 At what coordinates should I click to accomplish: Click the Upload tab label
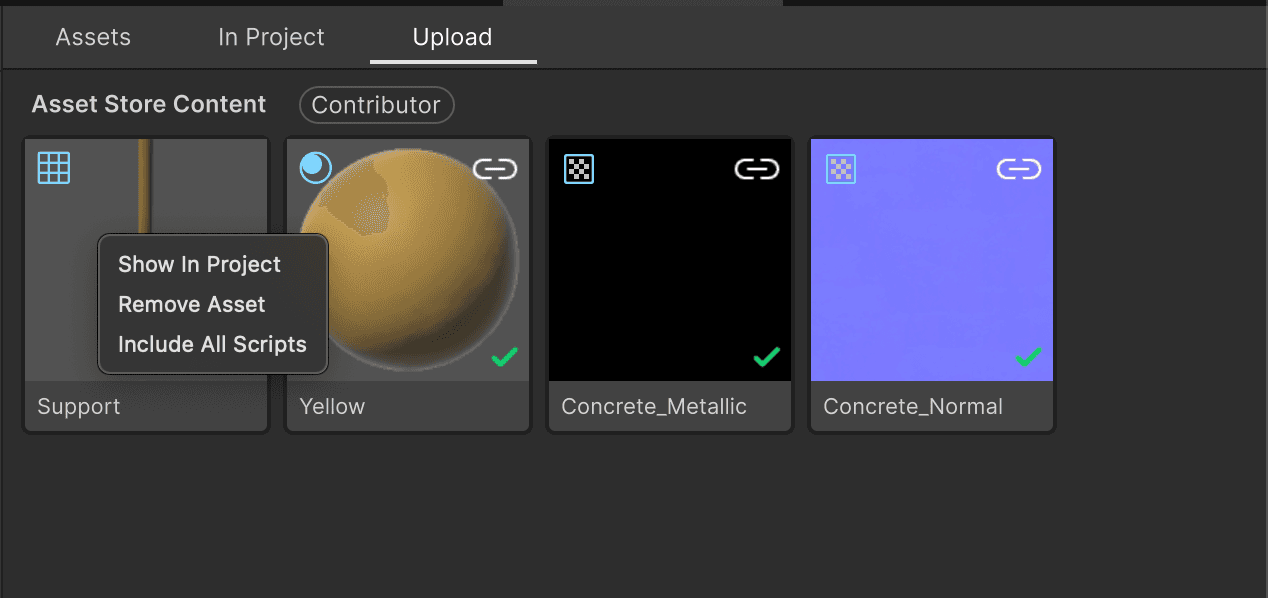tap(452, 37)
